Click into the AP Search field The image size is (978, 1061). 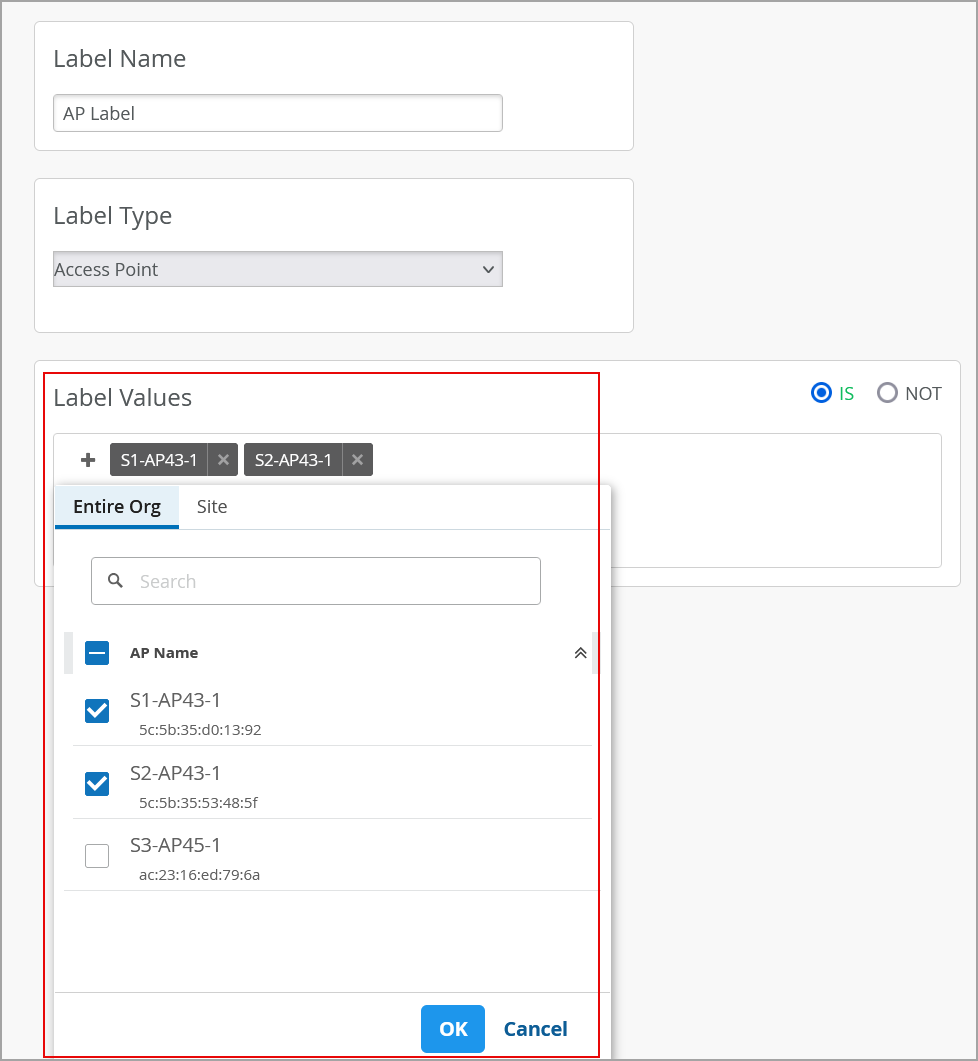tap(330, 581)
